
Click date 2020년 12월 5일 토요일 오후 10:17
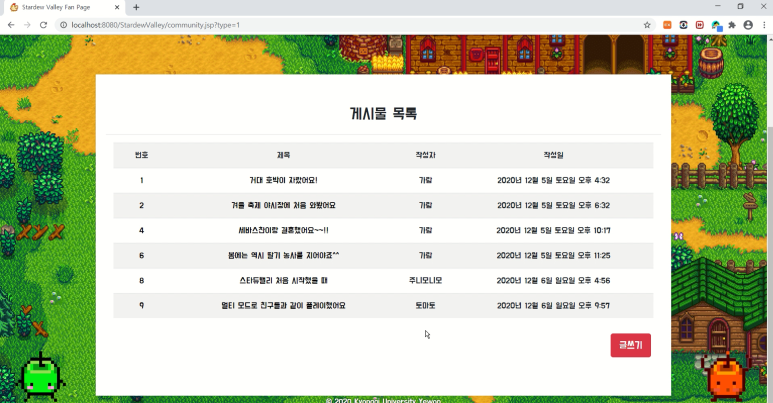tap(553, 230)
